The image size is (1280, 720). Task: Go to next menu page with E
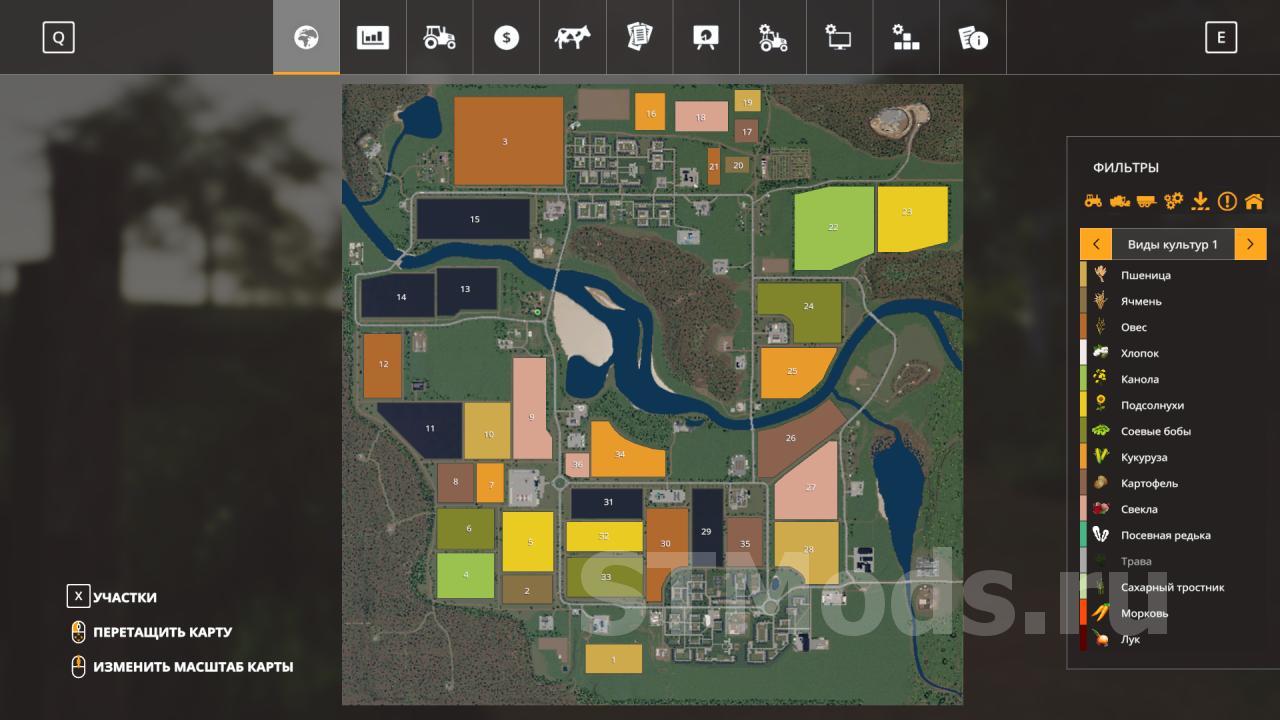coord(1220,38)
